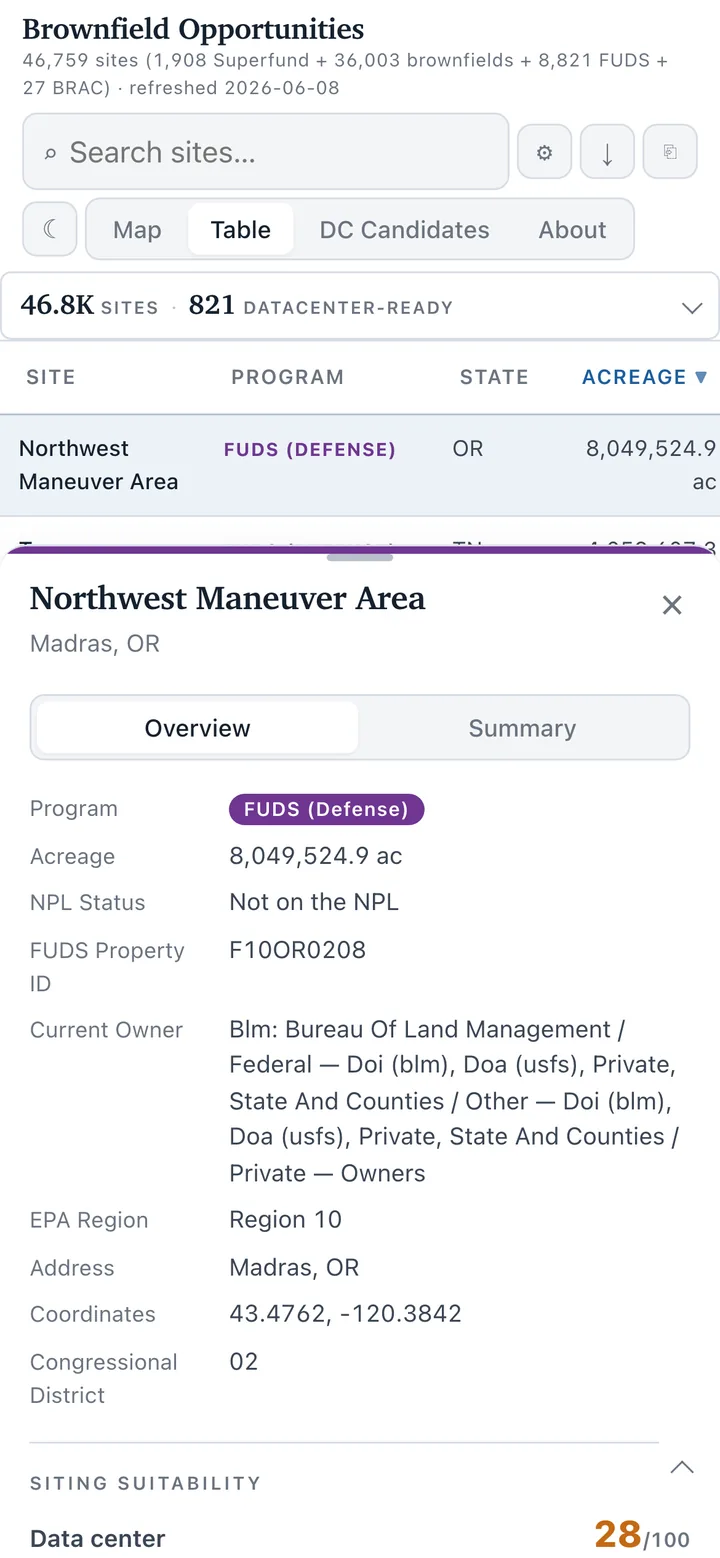Switch to the Summary tab
The width and height of the screenshot is (720, 1558).
click(522, 728)
